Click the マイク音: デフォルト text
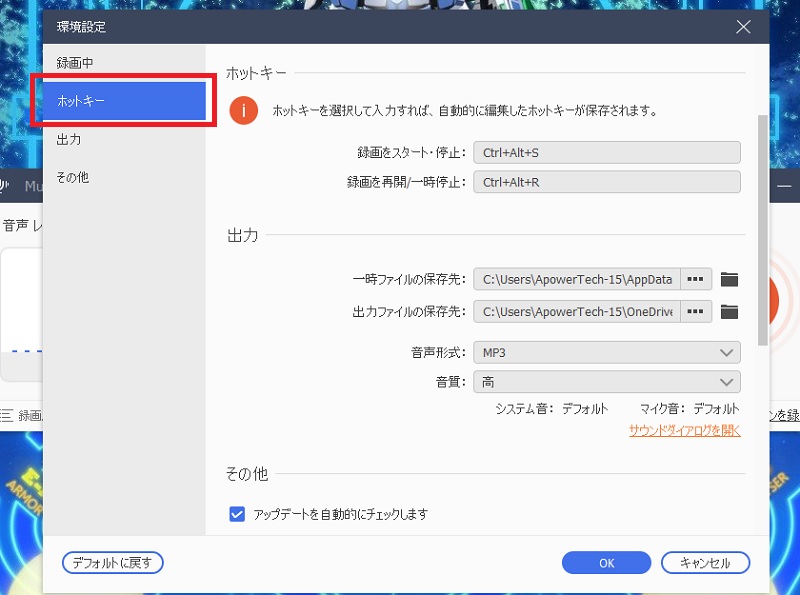The width and height of the screenshot is (800, 595). 689,409
